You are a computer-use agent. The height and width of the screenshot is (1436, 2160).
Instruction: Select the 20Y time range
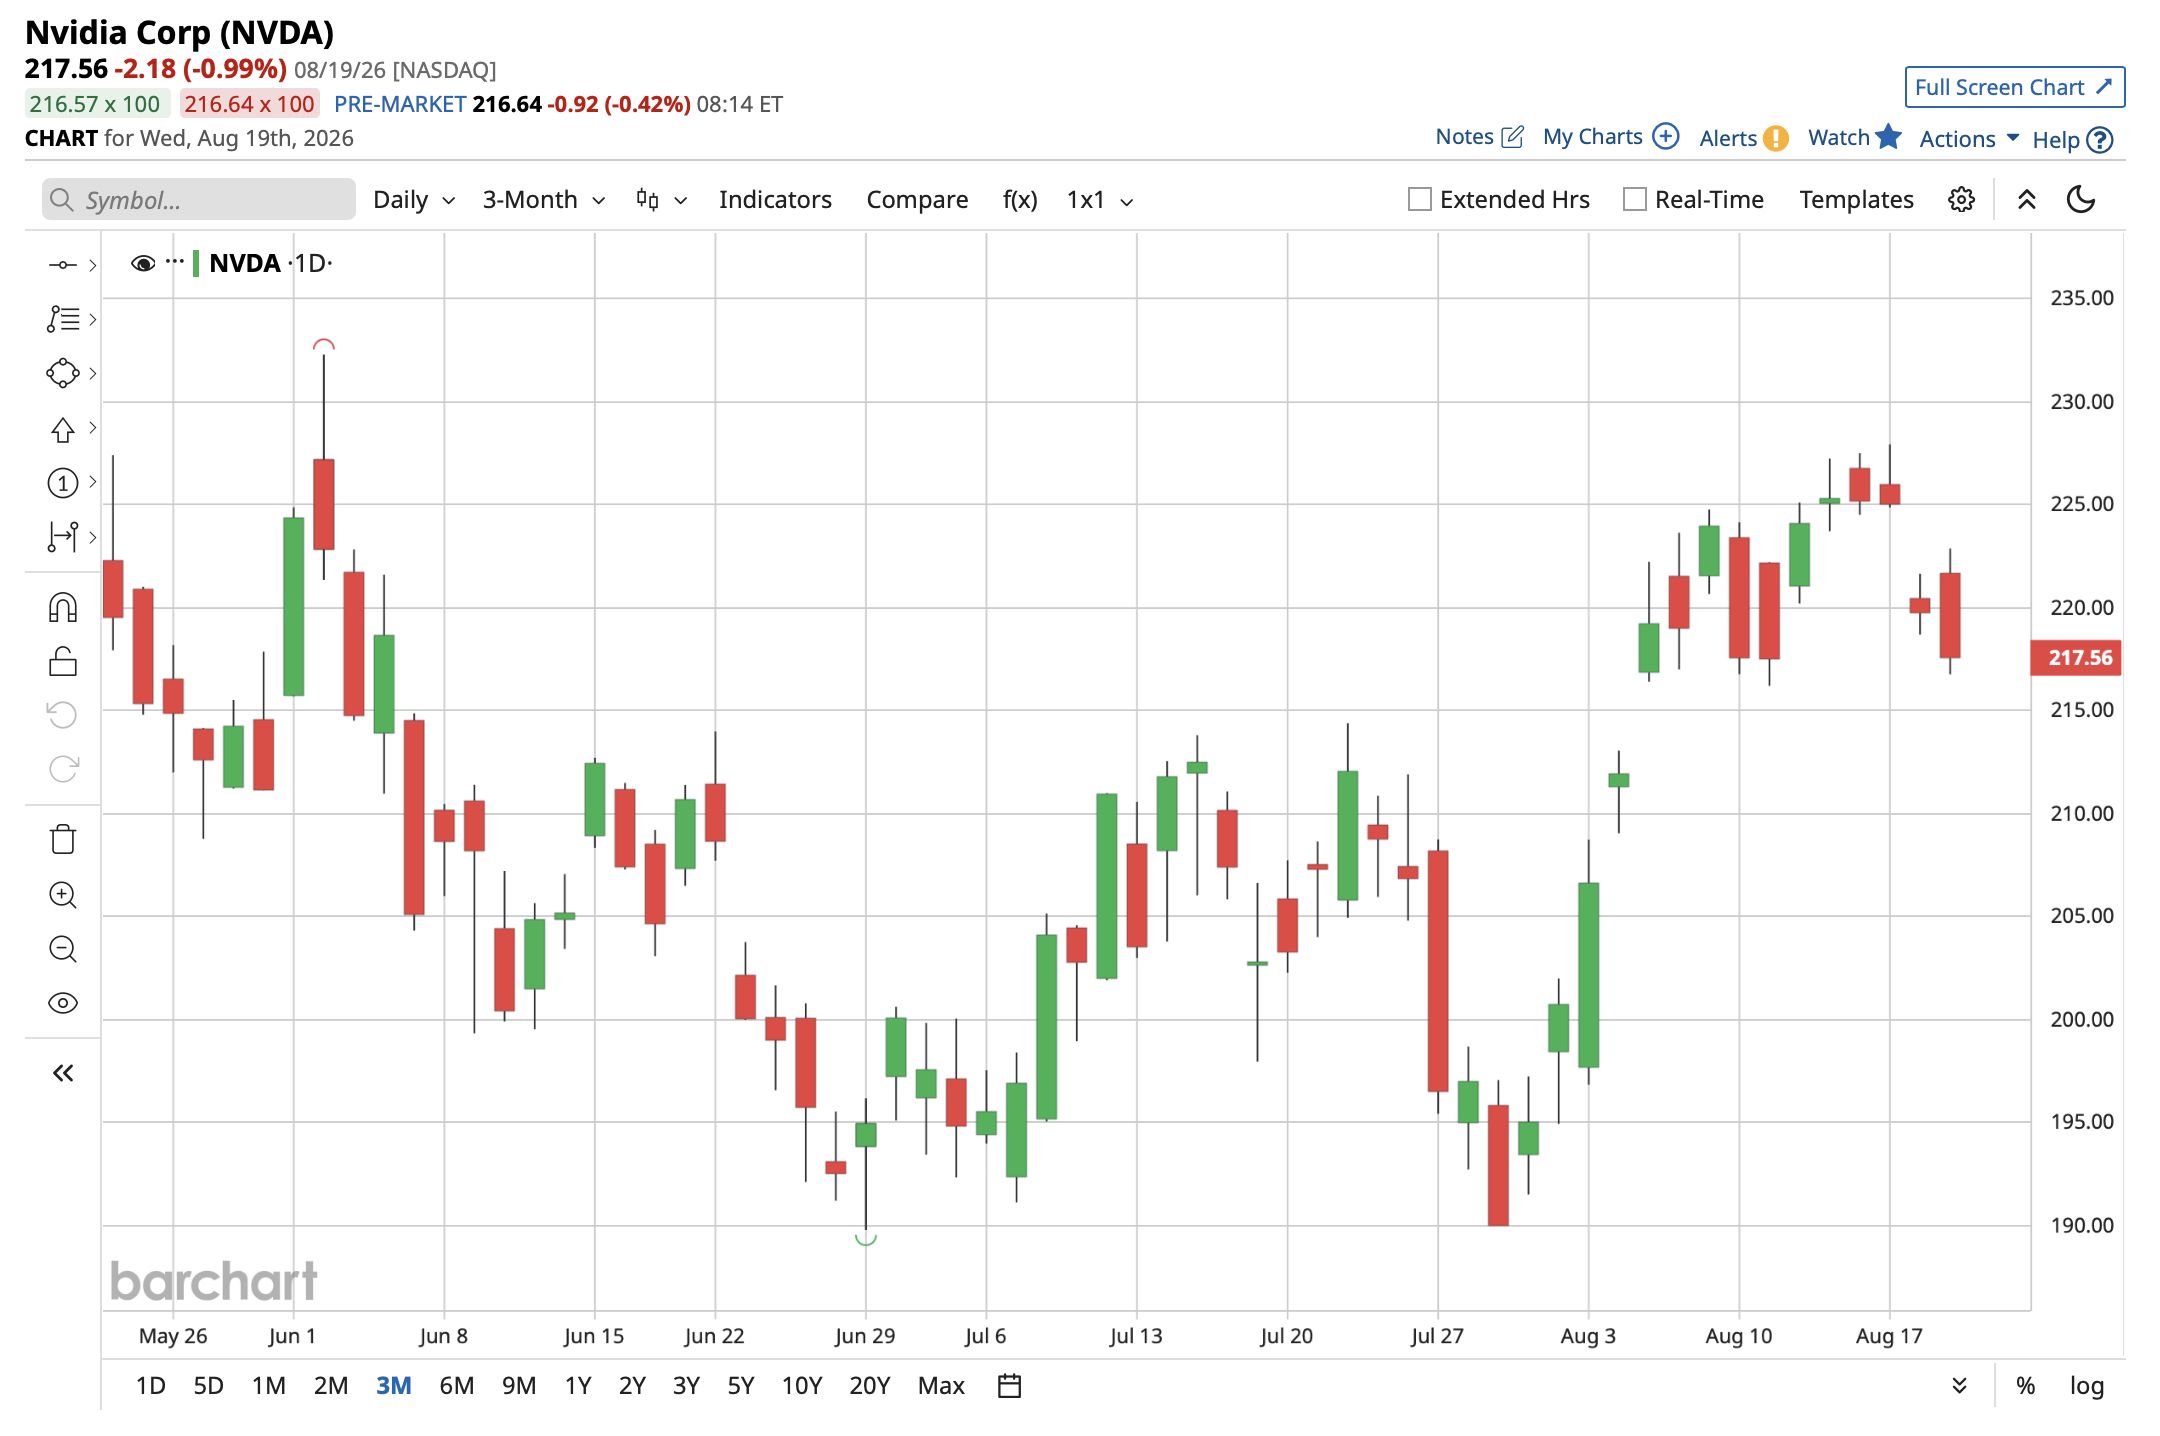coord(869,1385)
